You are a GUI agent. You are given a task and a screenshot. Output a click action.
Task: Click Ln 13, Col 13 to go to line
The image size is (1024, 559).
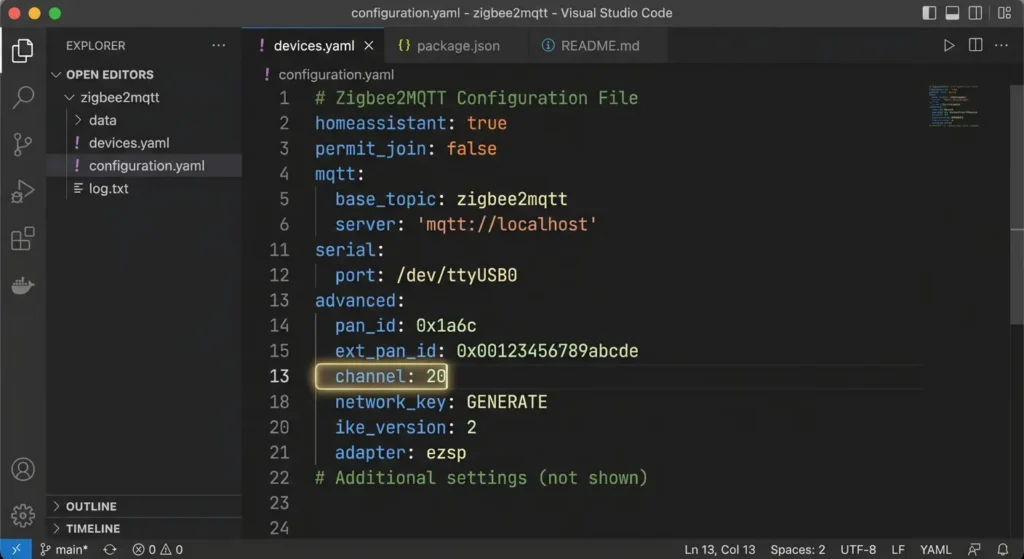[x=720, y=549]
